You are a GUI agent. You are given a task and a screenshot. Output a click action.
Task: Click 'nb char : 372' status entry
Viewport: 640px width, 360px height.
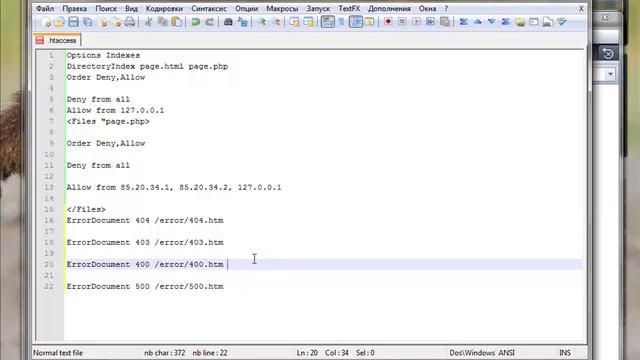164,353
